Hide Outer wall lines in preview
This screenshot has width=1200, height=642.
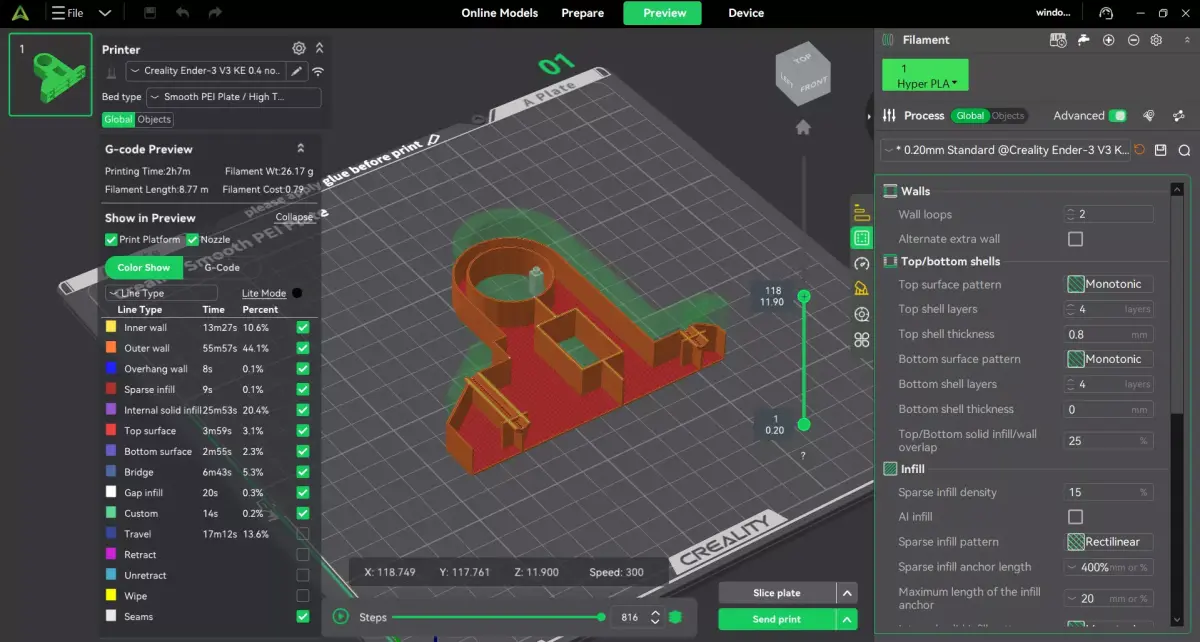303,348
